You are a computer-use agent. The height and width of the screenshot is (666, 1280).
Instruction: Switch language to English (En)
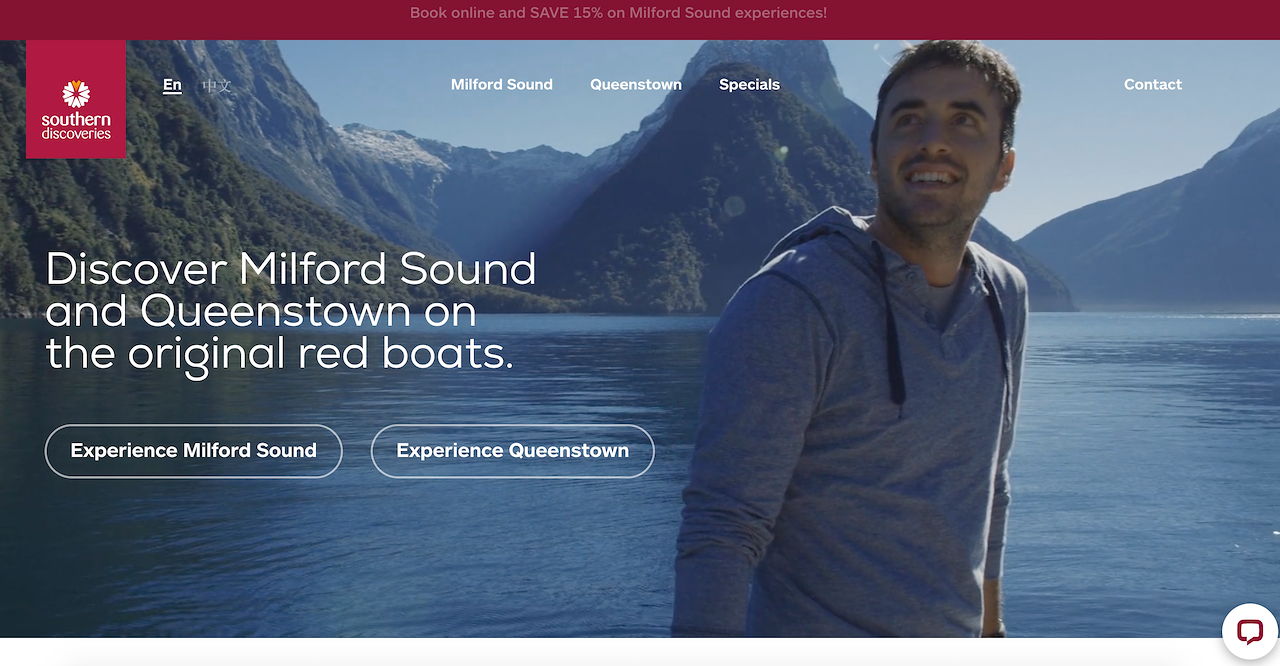point(172,85)
